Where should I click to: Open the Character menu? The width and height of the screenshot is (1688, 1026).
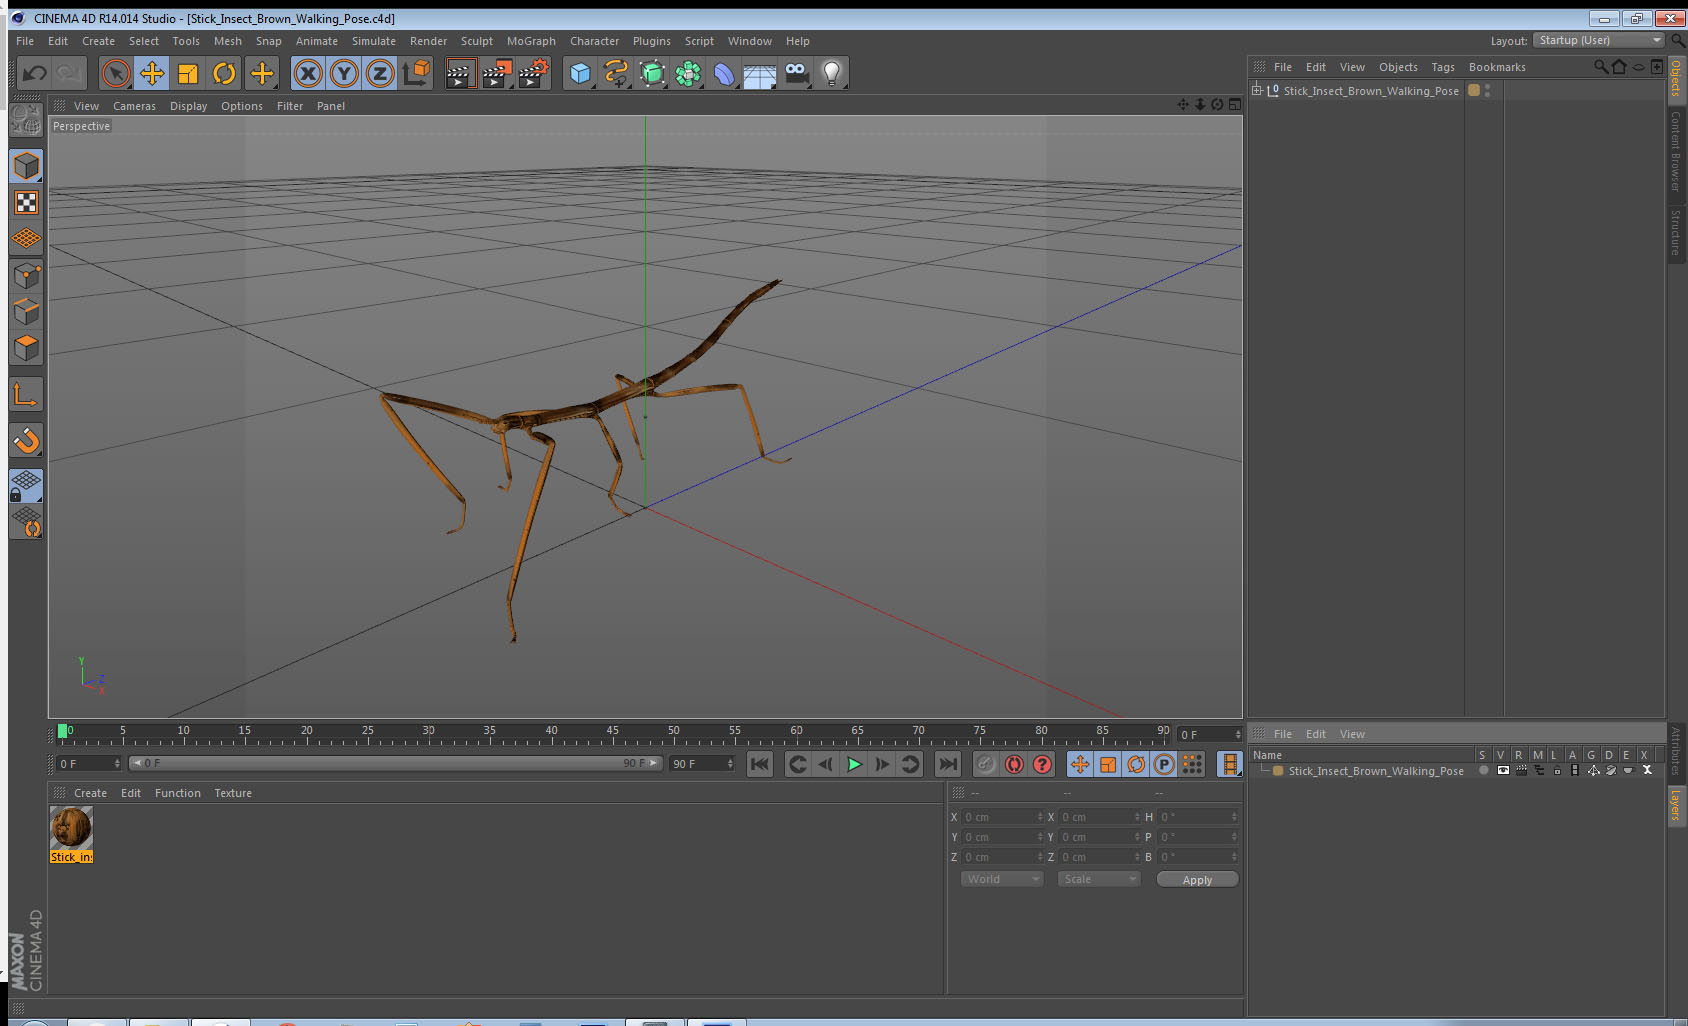coord(594,41)
